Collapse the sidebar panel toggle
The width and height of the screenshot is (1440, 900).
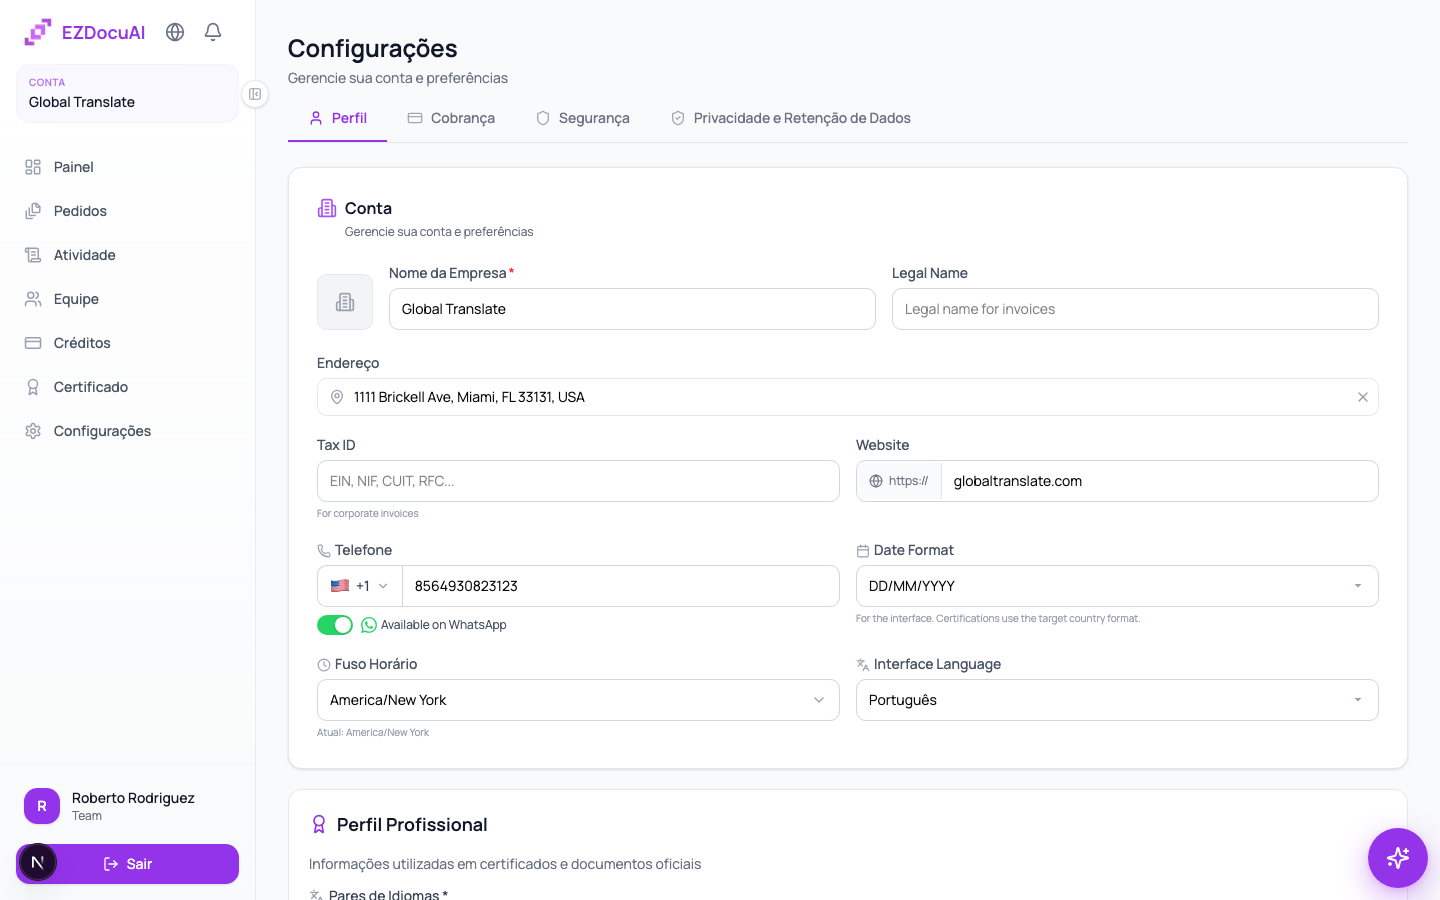(255, 94)
